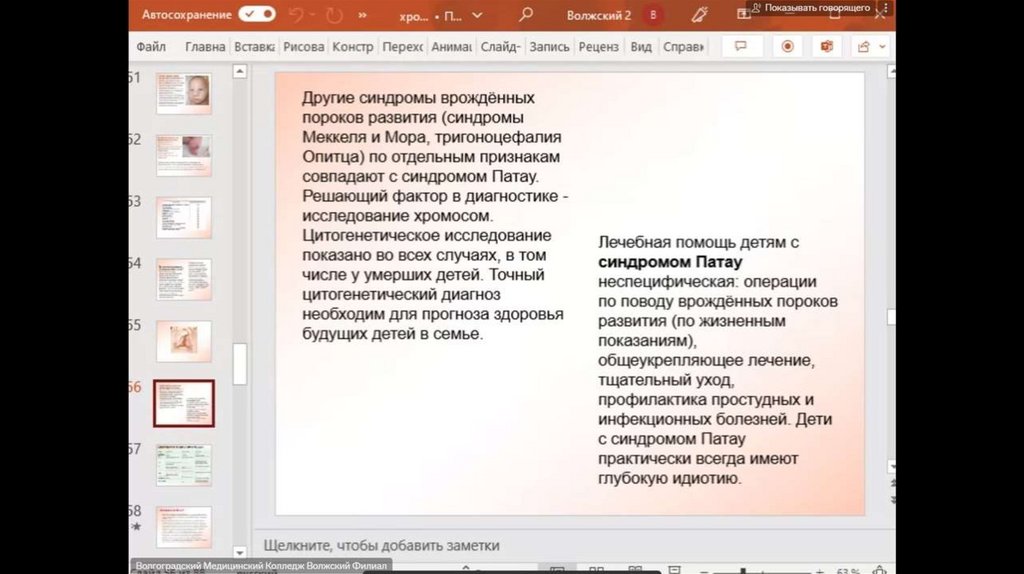Open the Файл menu
This screenshot has width=1024, height=574.
point(151,47)
